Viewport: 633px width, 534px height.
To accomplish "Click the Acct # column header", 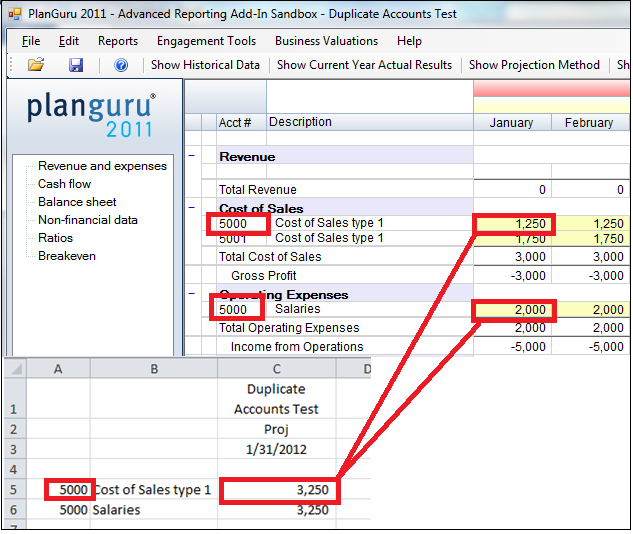I will [x=241, y=122].
